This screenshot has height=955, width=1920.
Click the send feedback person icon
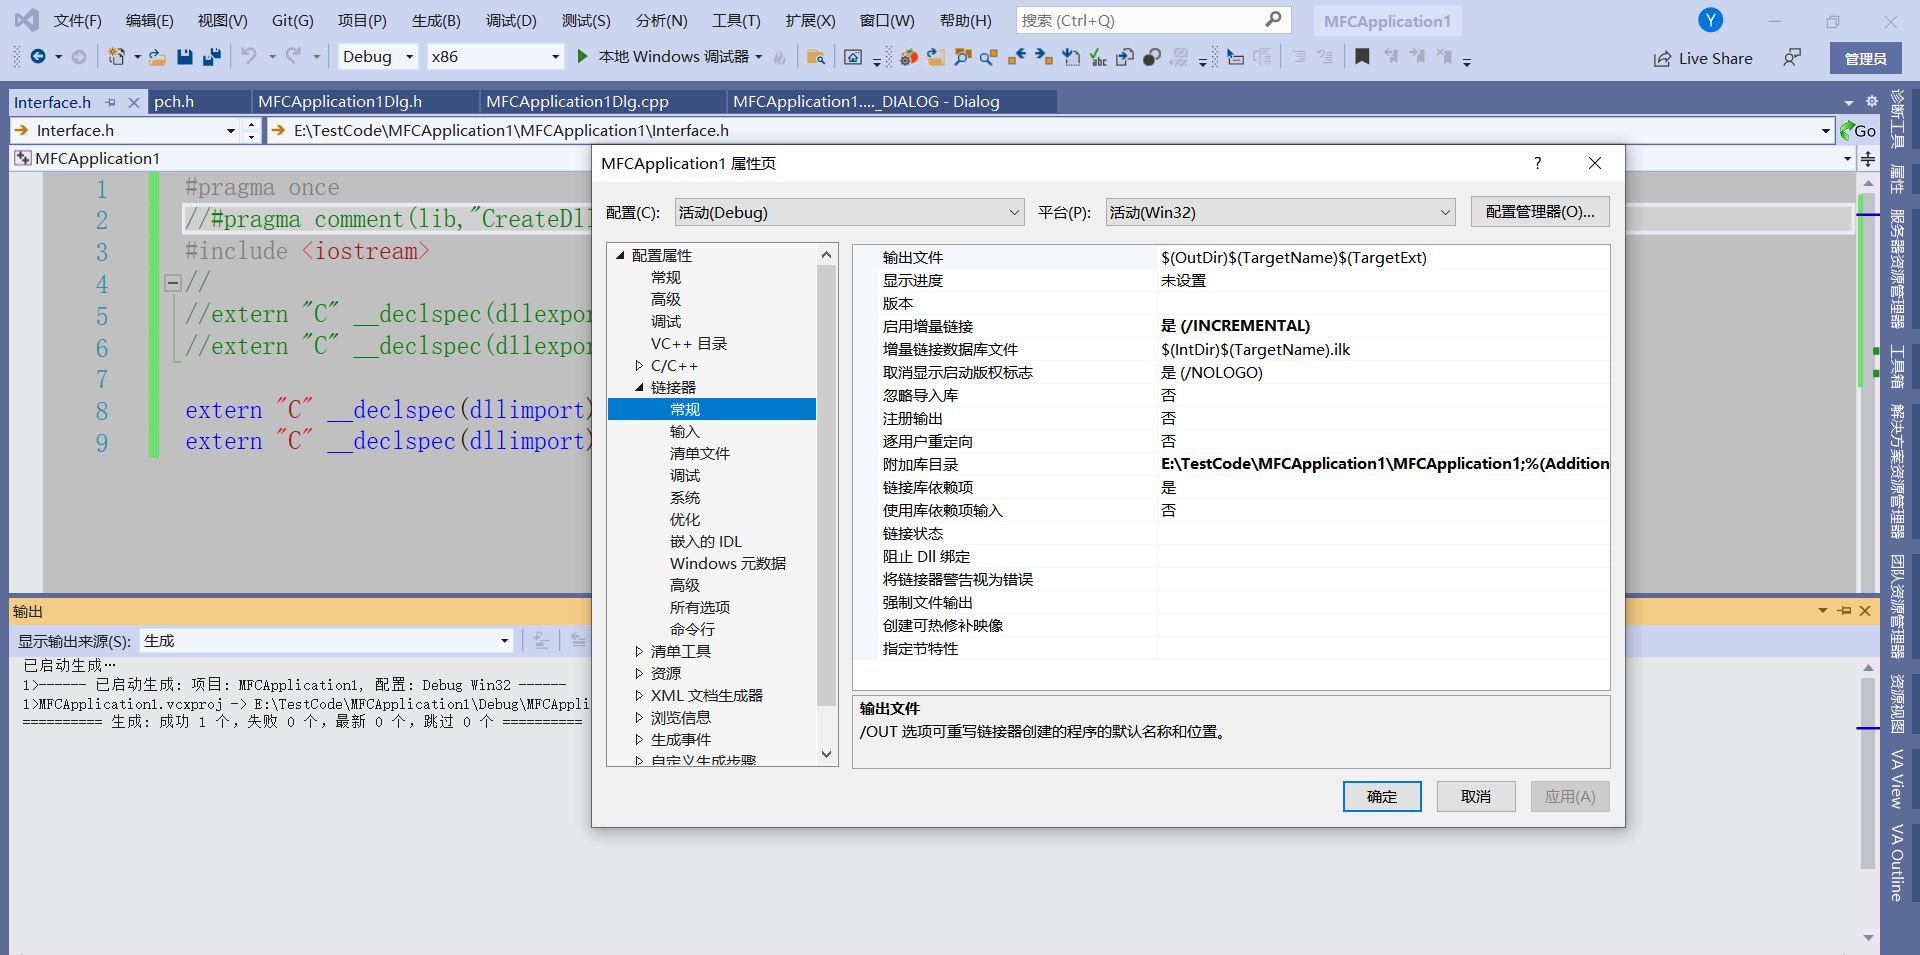(x=1791, y=58)
